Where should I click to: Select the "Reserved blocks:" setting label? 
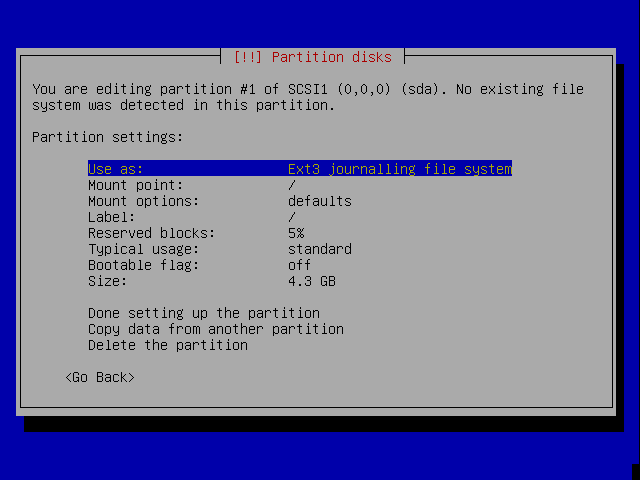coord(151,233)
